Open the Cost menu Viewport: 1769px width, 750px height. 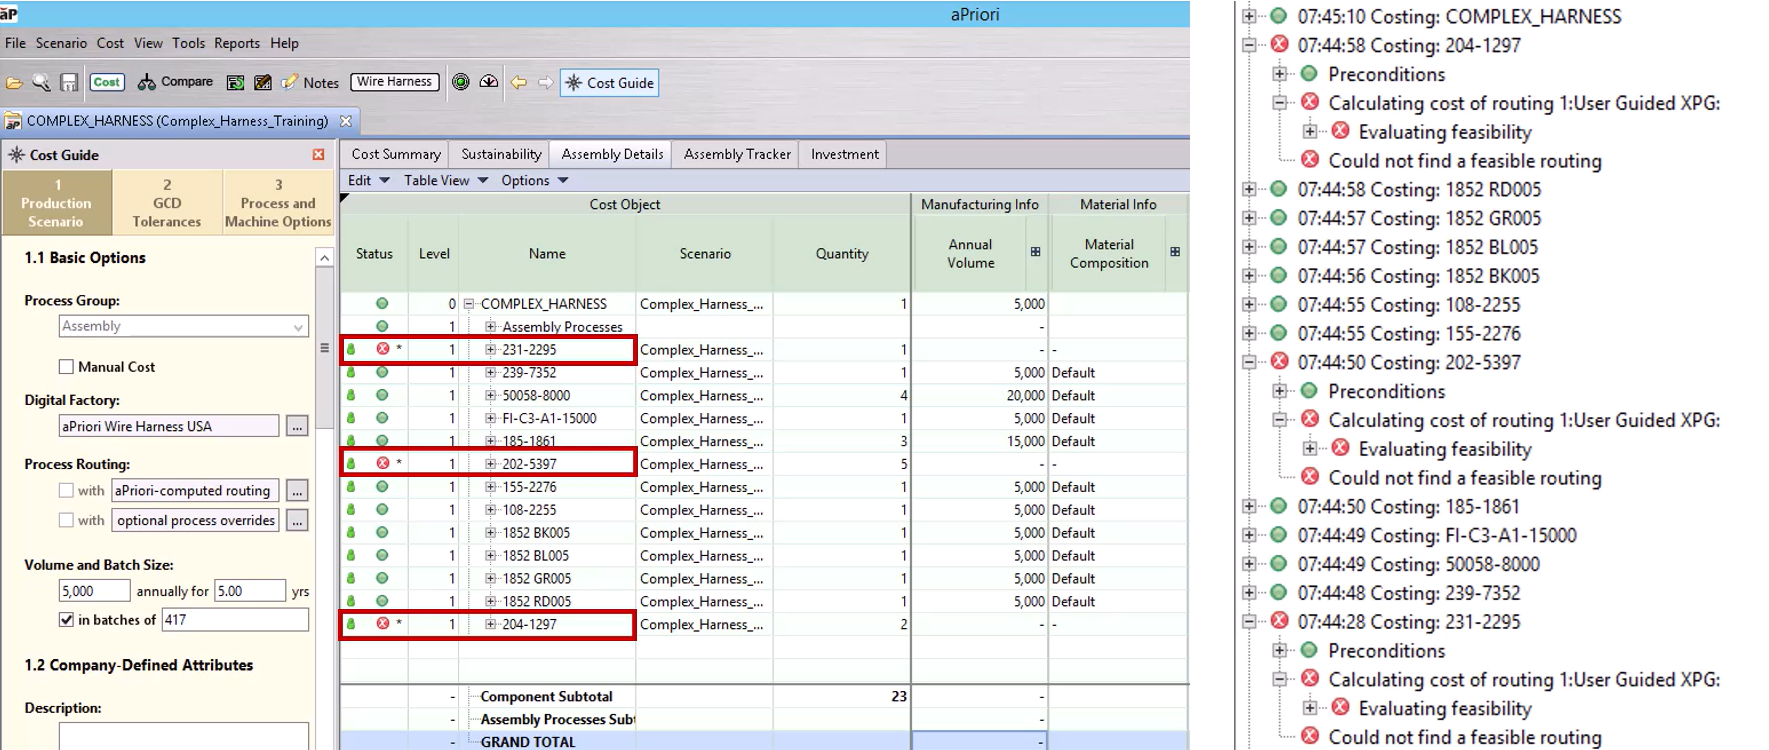110,43
